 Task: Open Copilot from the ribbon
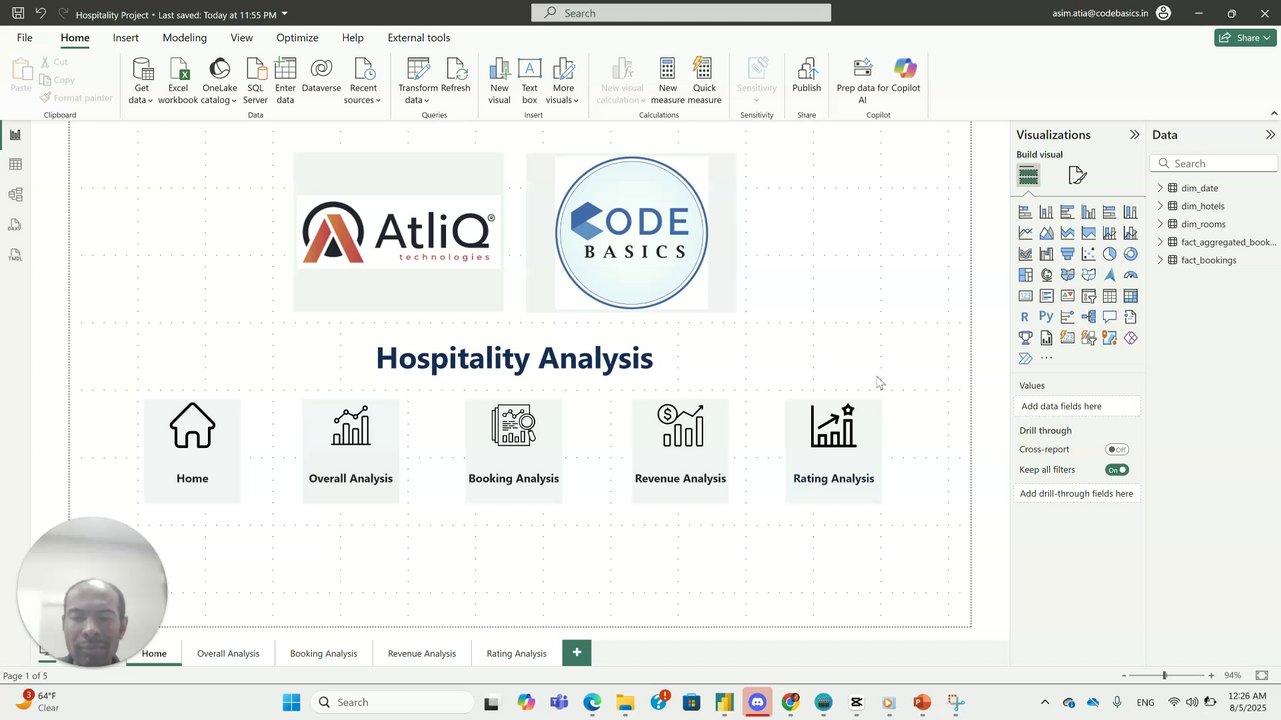[906, 76]
